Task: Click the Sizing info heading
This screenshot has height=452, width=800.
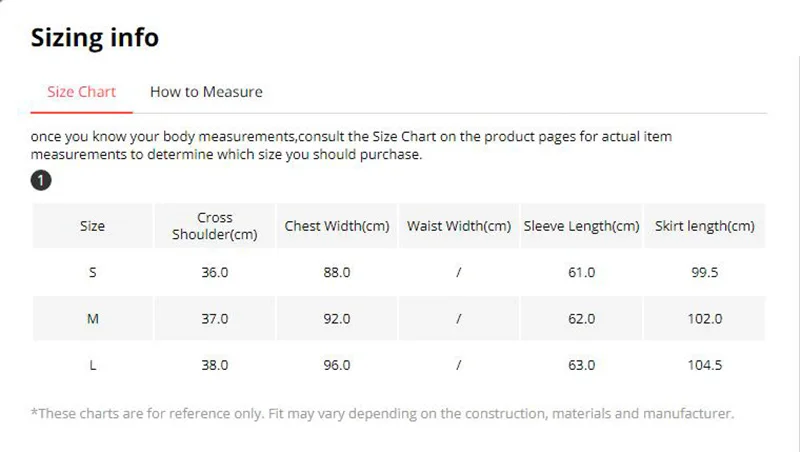Action: click(x=95, y=38)
